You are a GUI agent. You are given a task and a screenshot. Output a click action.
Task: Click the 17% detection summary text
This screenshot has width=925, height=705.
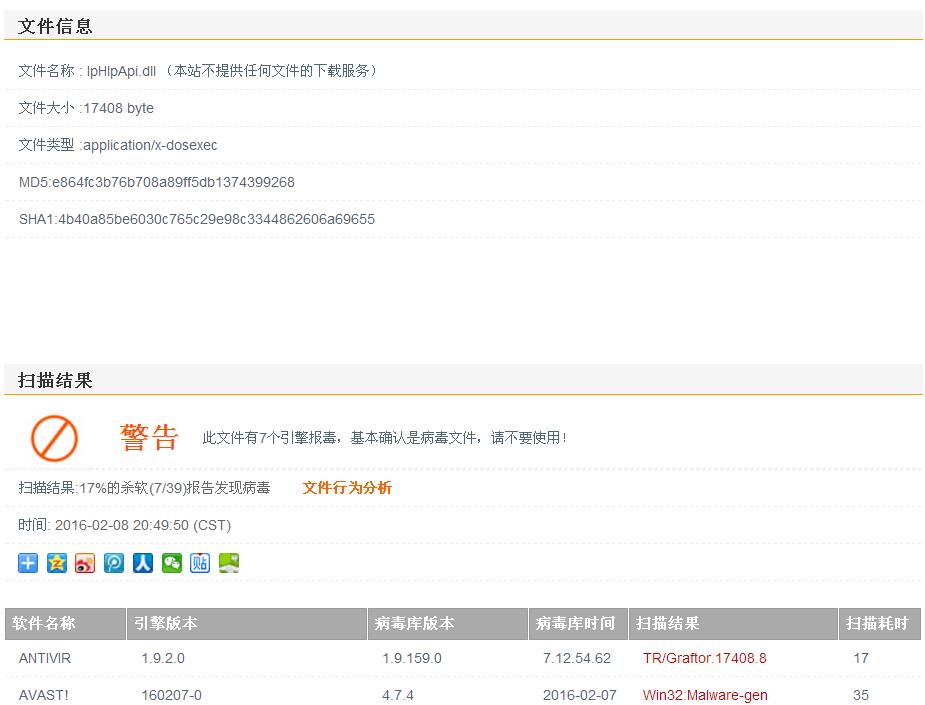pos(144,488)
